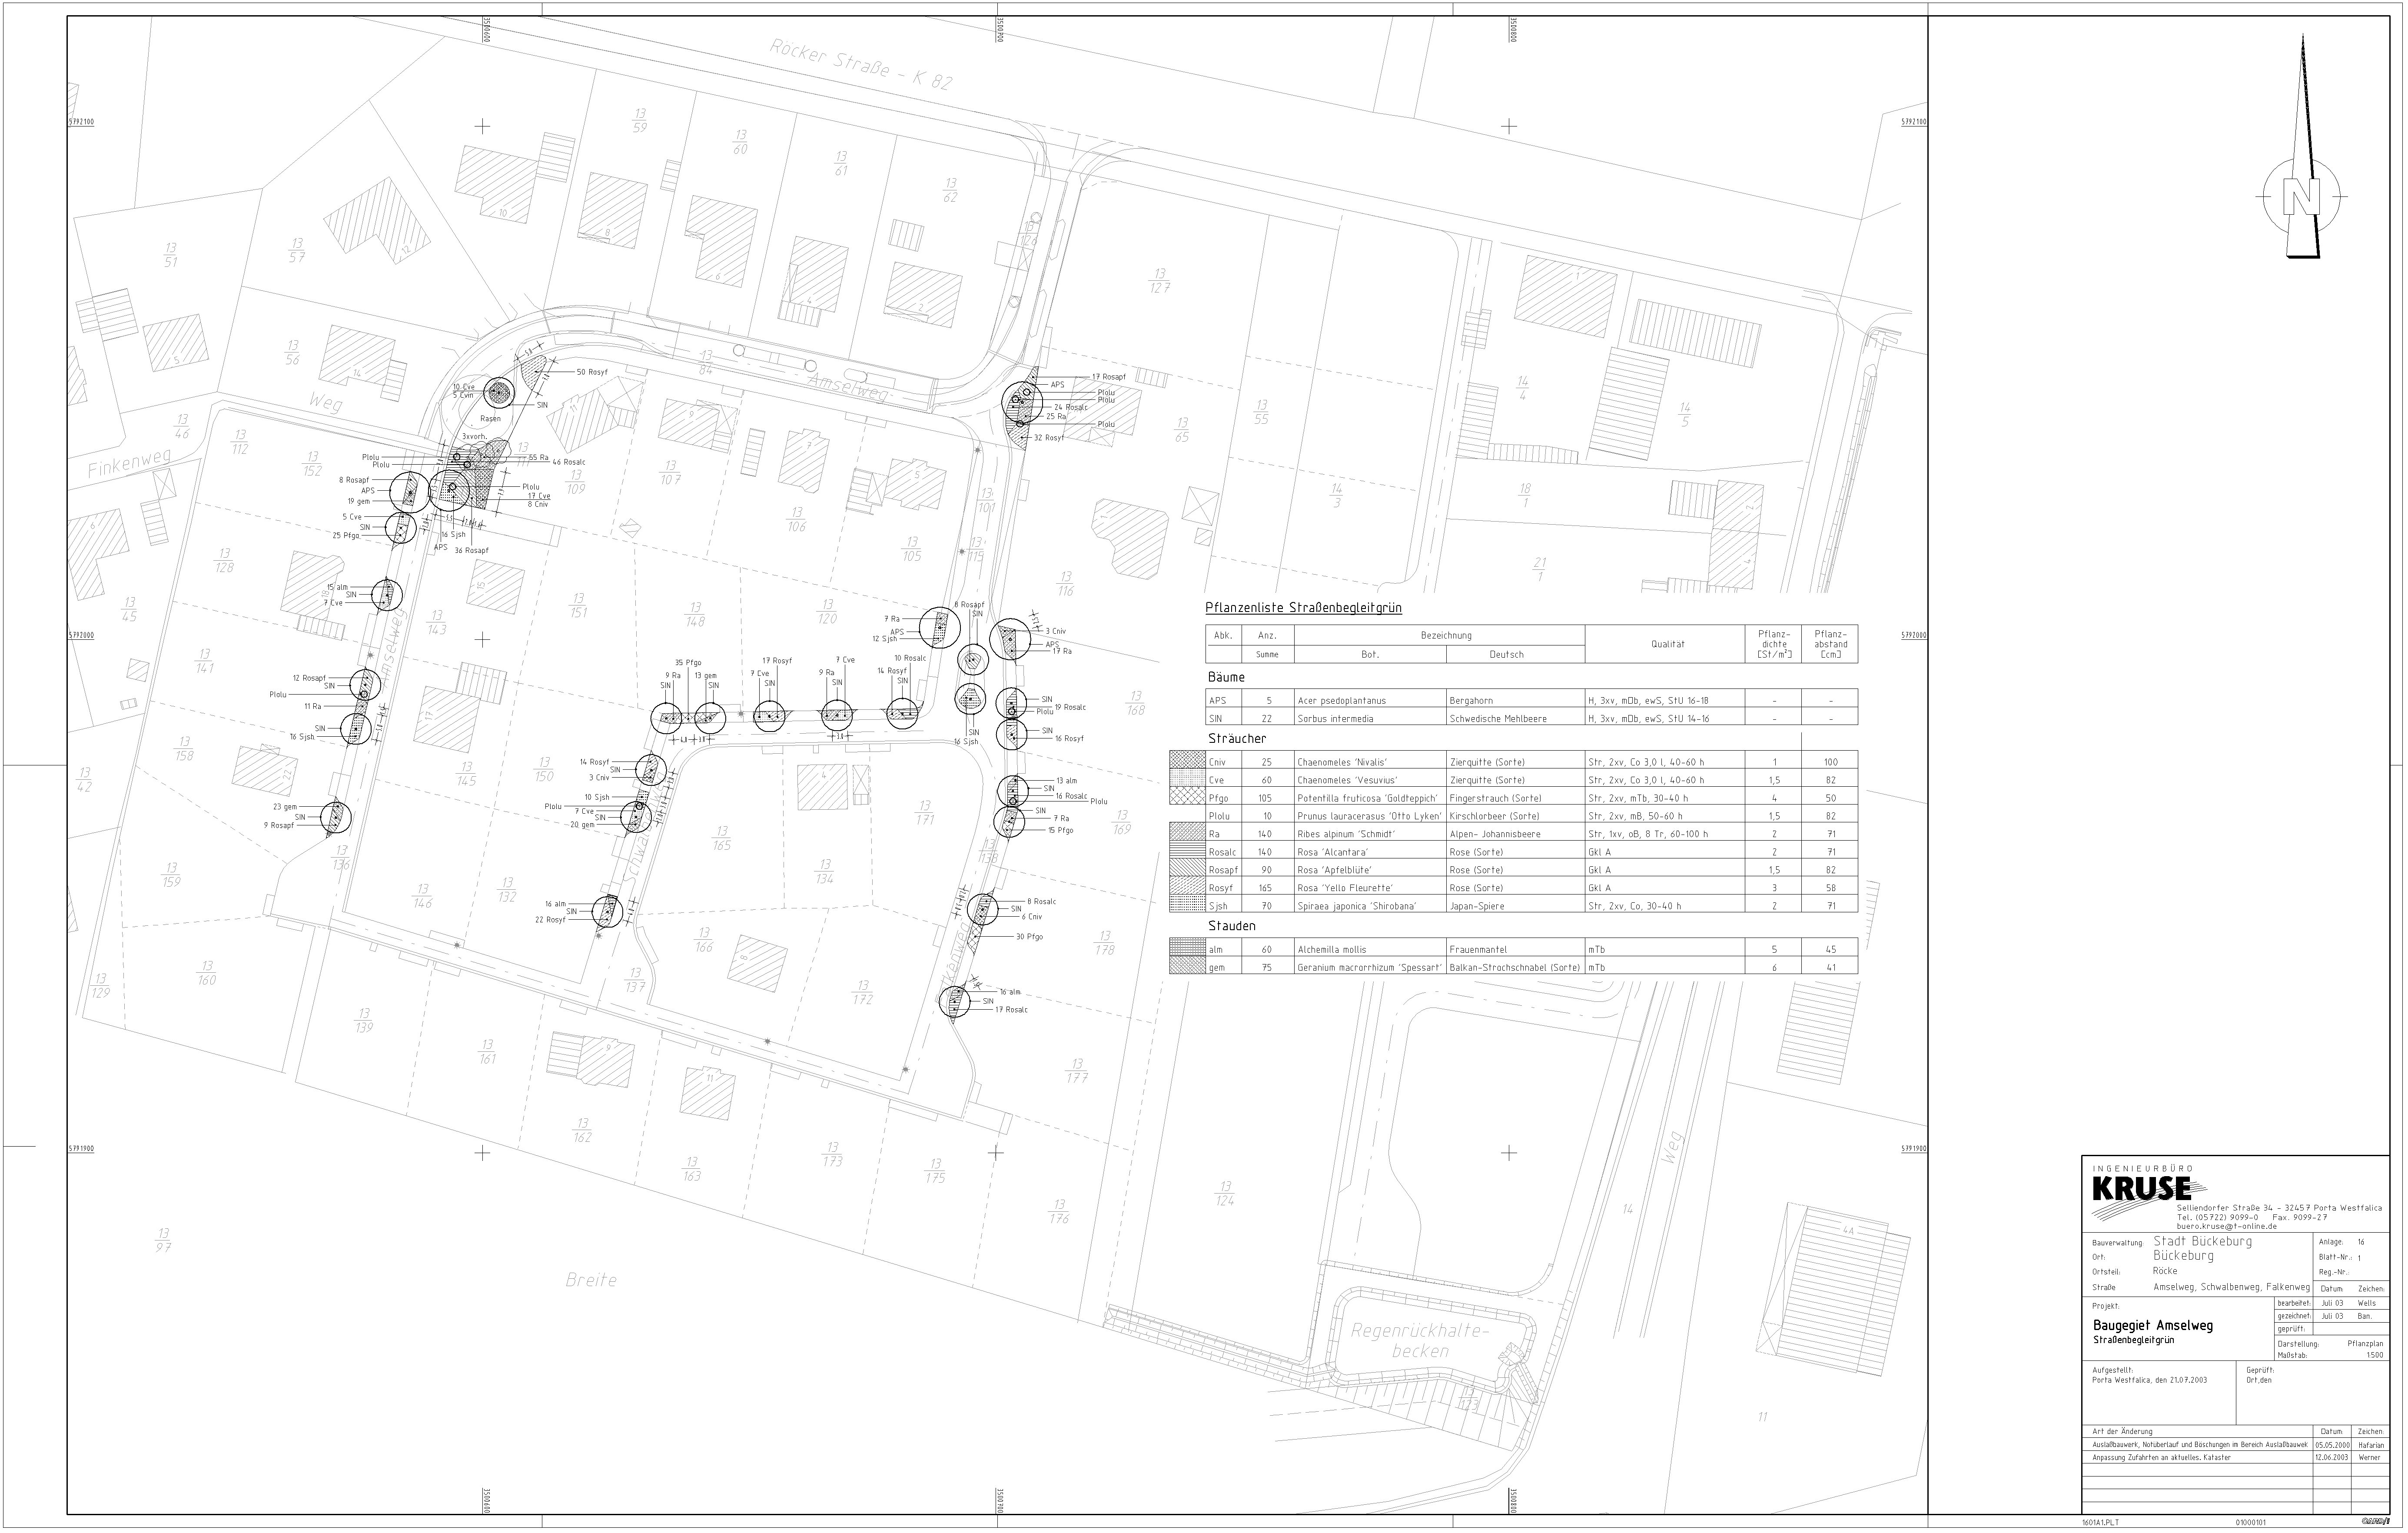Select the Sorbus intermedia table entry
The height and width of the screenshot is (1533, 2408).
point(1335,719)
